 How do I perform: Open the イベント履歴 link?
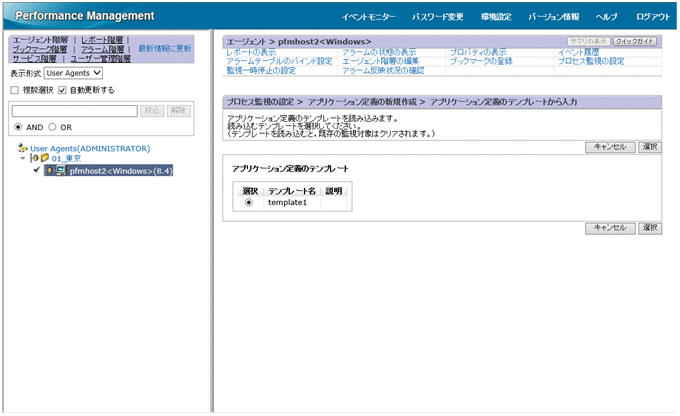(579, 52)
